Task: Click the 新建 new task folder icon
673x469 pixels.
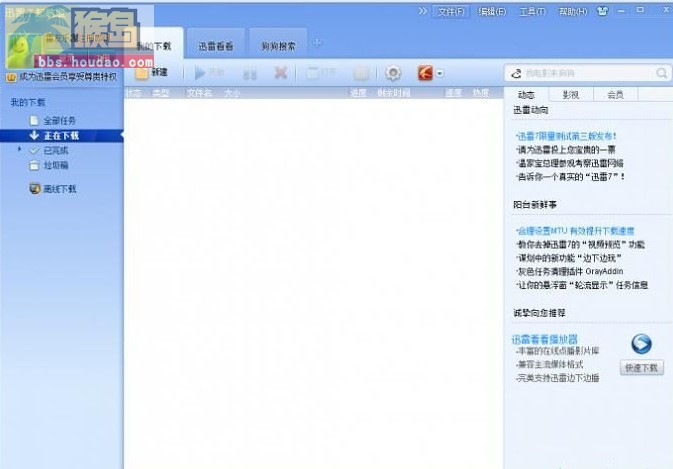Action: pos(142,73)
